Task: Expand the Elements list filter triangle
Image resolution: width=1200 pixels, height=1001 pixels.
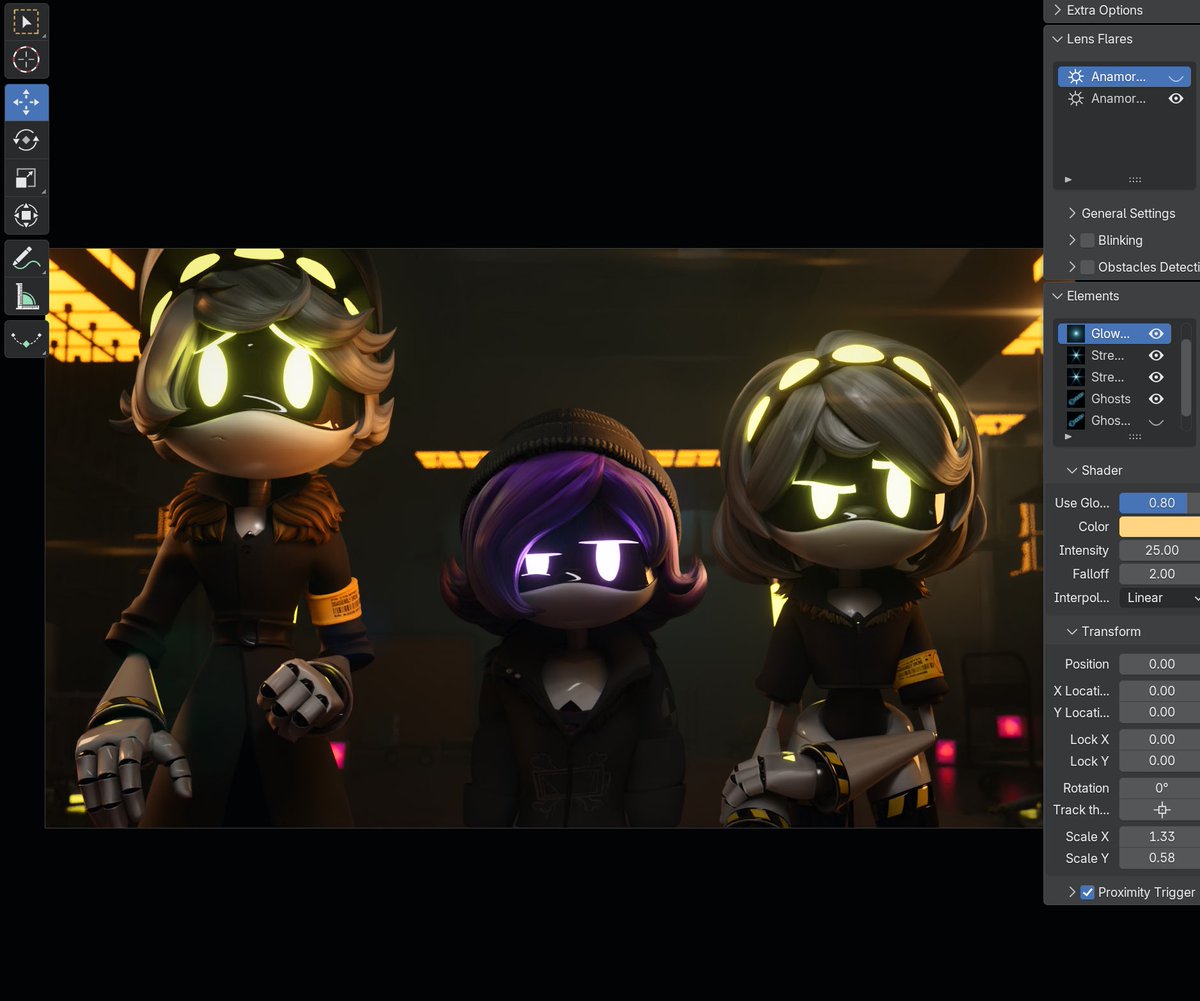Action: 1068,437
